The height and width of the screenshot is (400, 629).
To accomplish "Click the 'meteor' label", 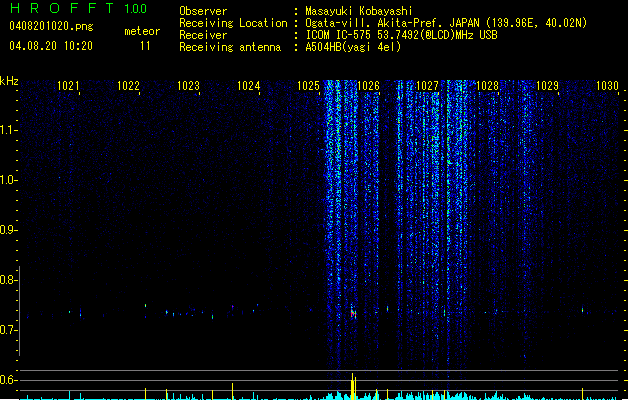I will tap(142, 31).
